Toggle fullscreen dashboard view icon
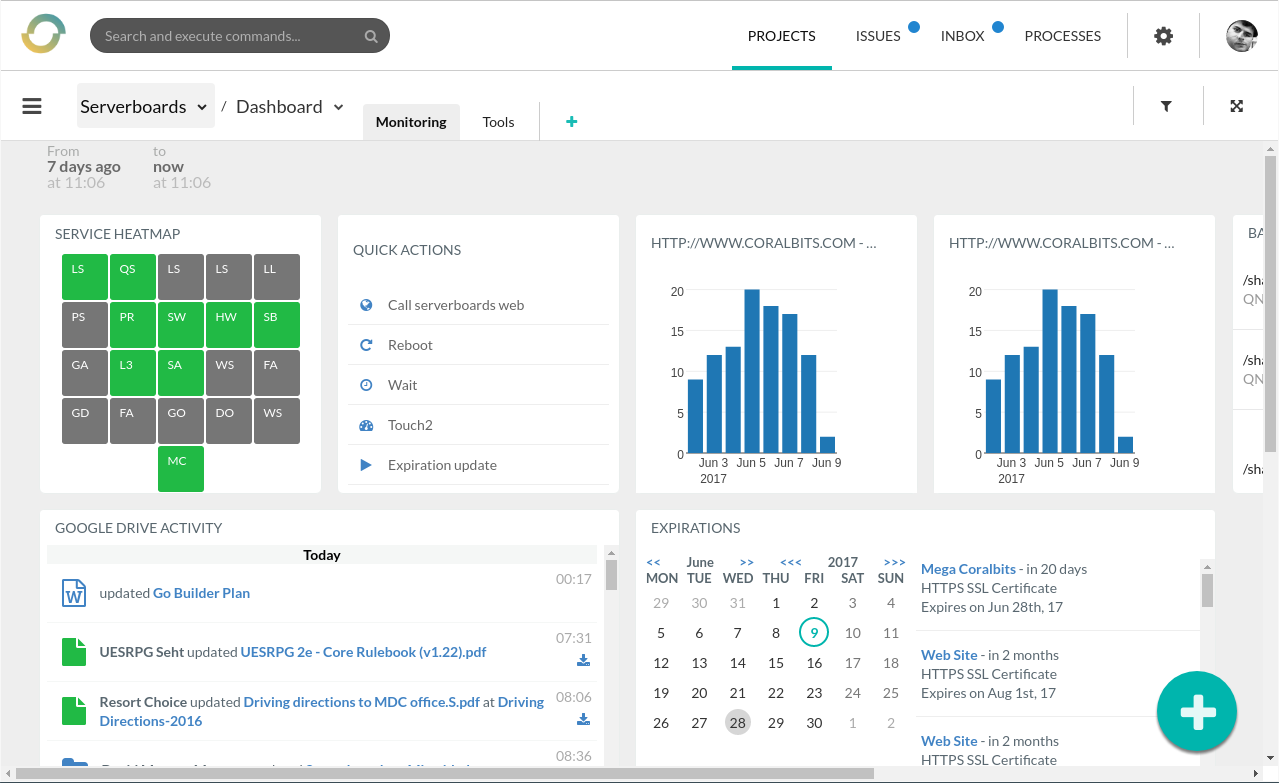 coord(1237,106)
